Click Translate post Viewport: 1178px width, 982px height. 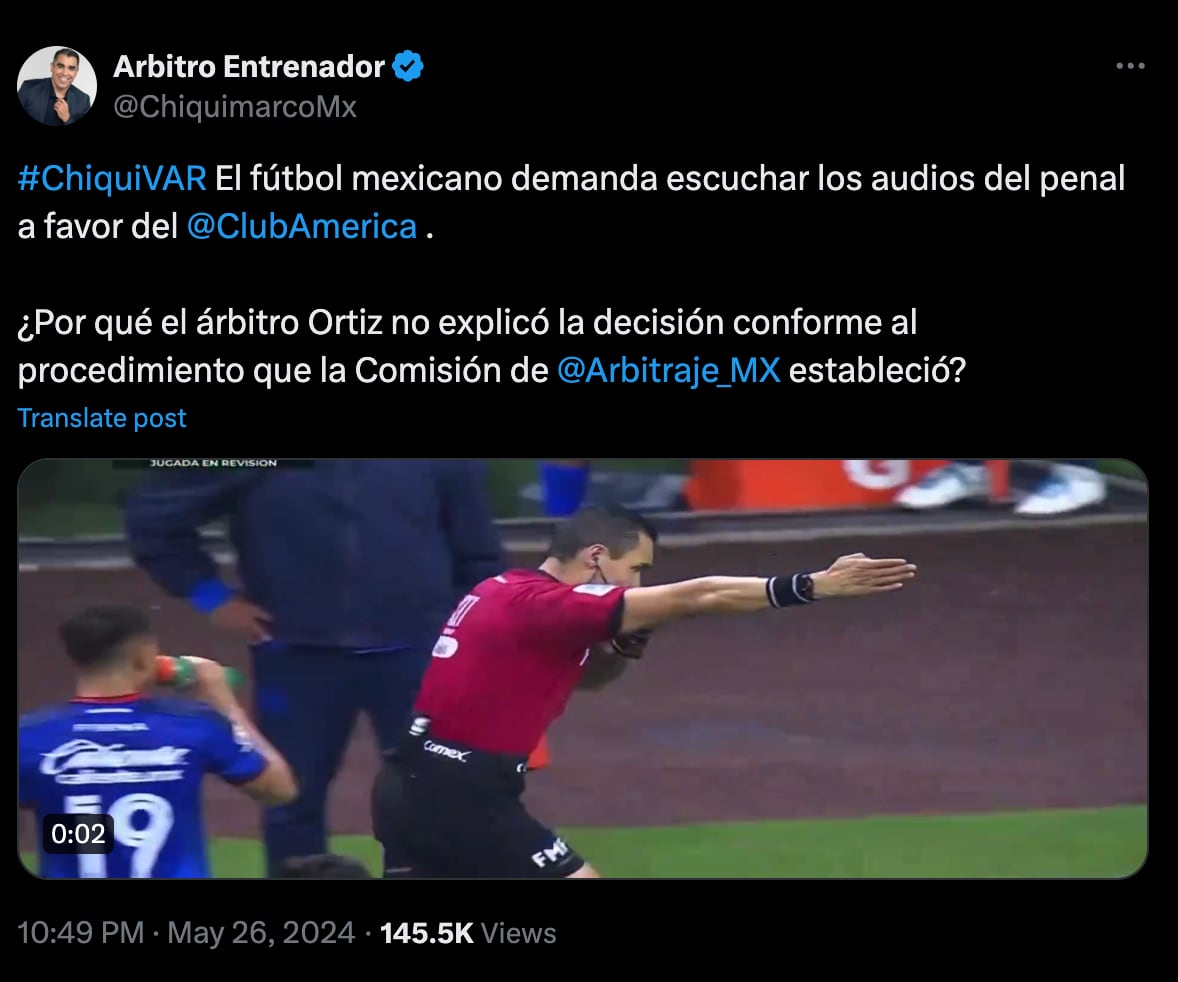101,418
